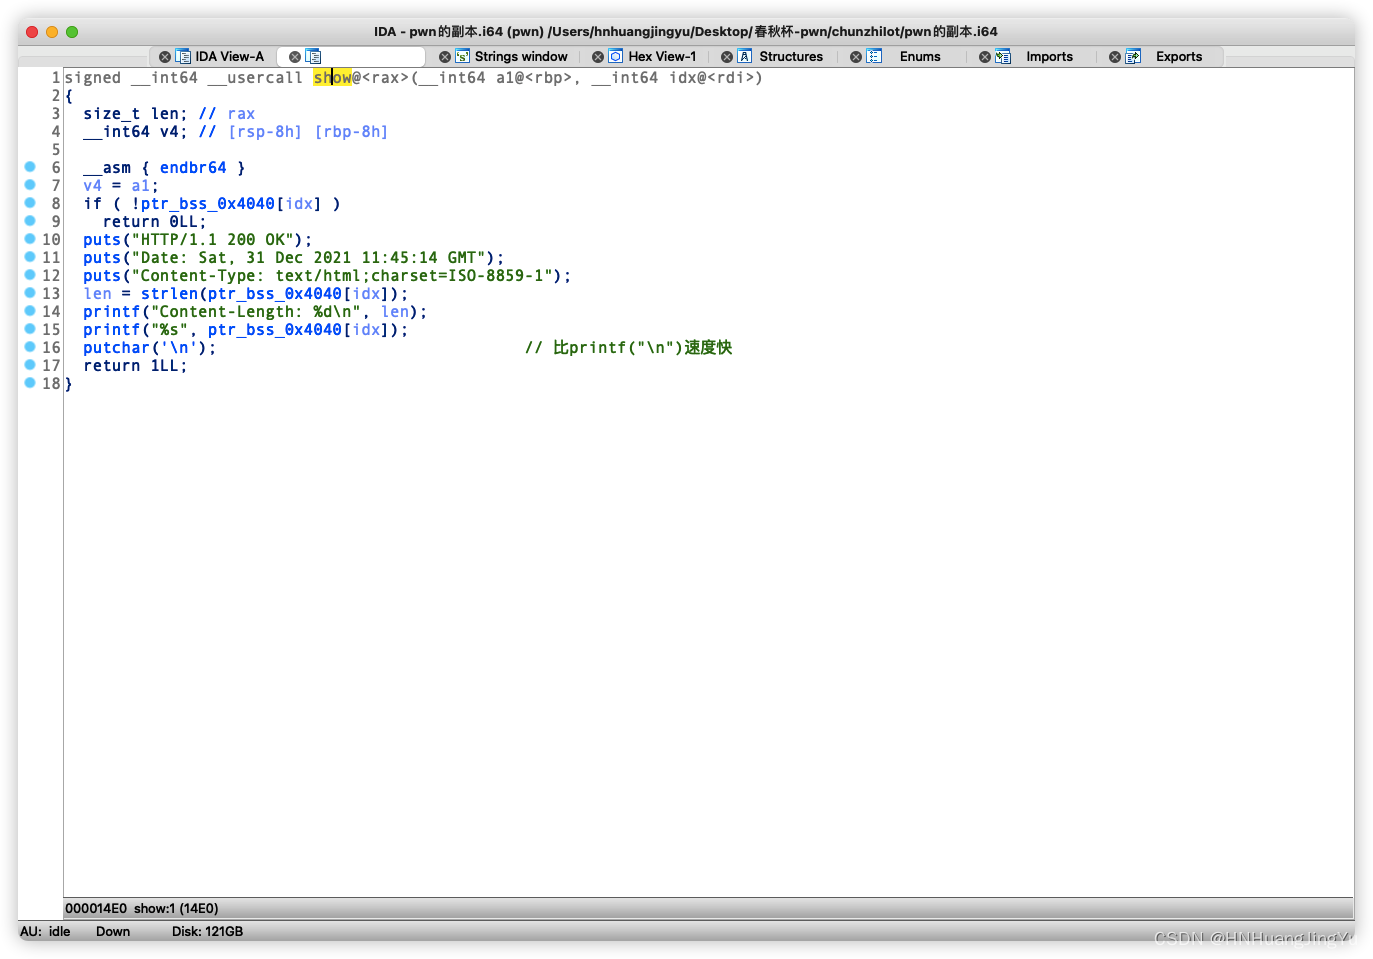The width and height of the screenshot is (1373, 959).
Task: Close the active pseudocode tab
Action: coord(295,57)
